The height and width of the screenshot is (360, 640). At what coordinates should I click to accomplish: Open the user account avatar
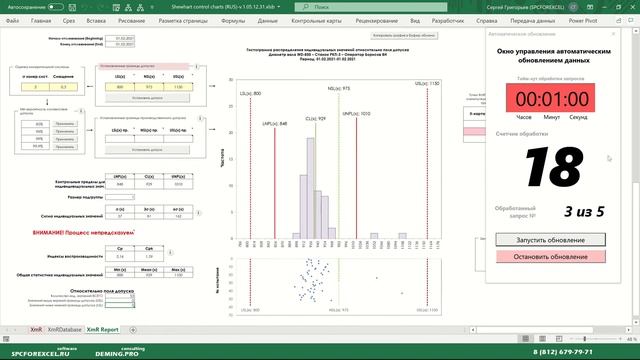coord(573,7)
